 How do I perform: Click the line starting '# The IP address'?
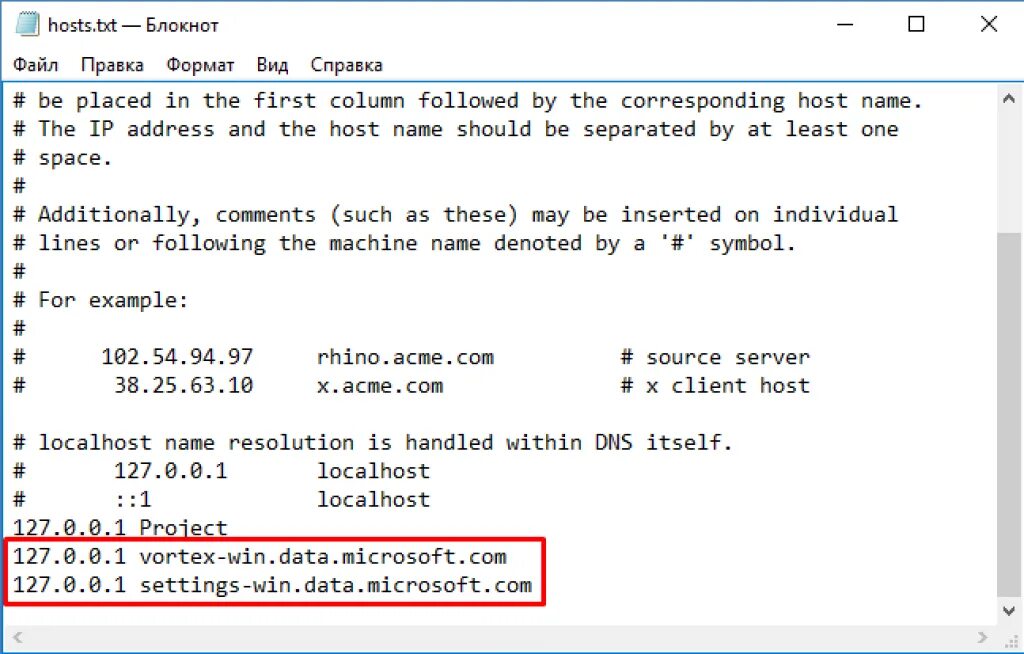click(x=455, y=129)
